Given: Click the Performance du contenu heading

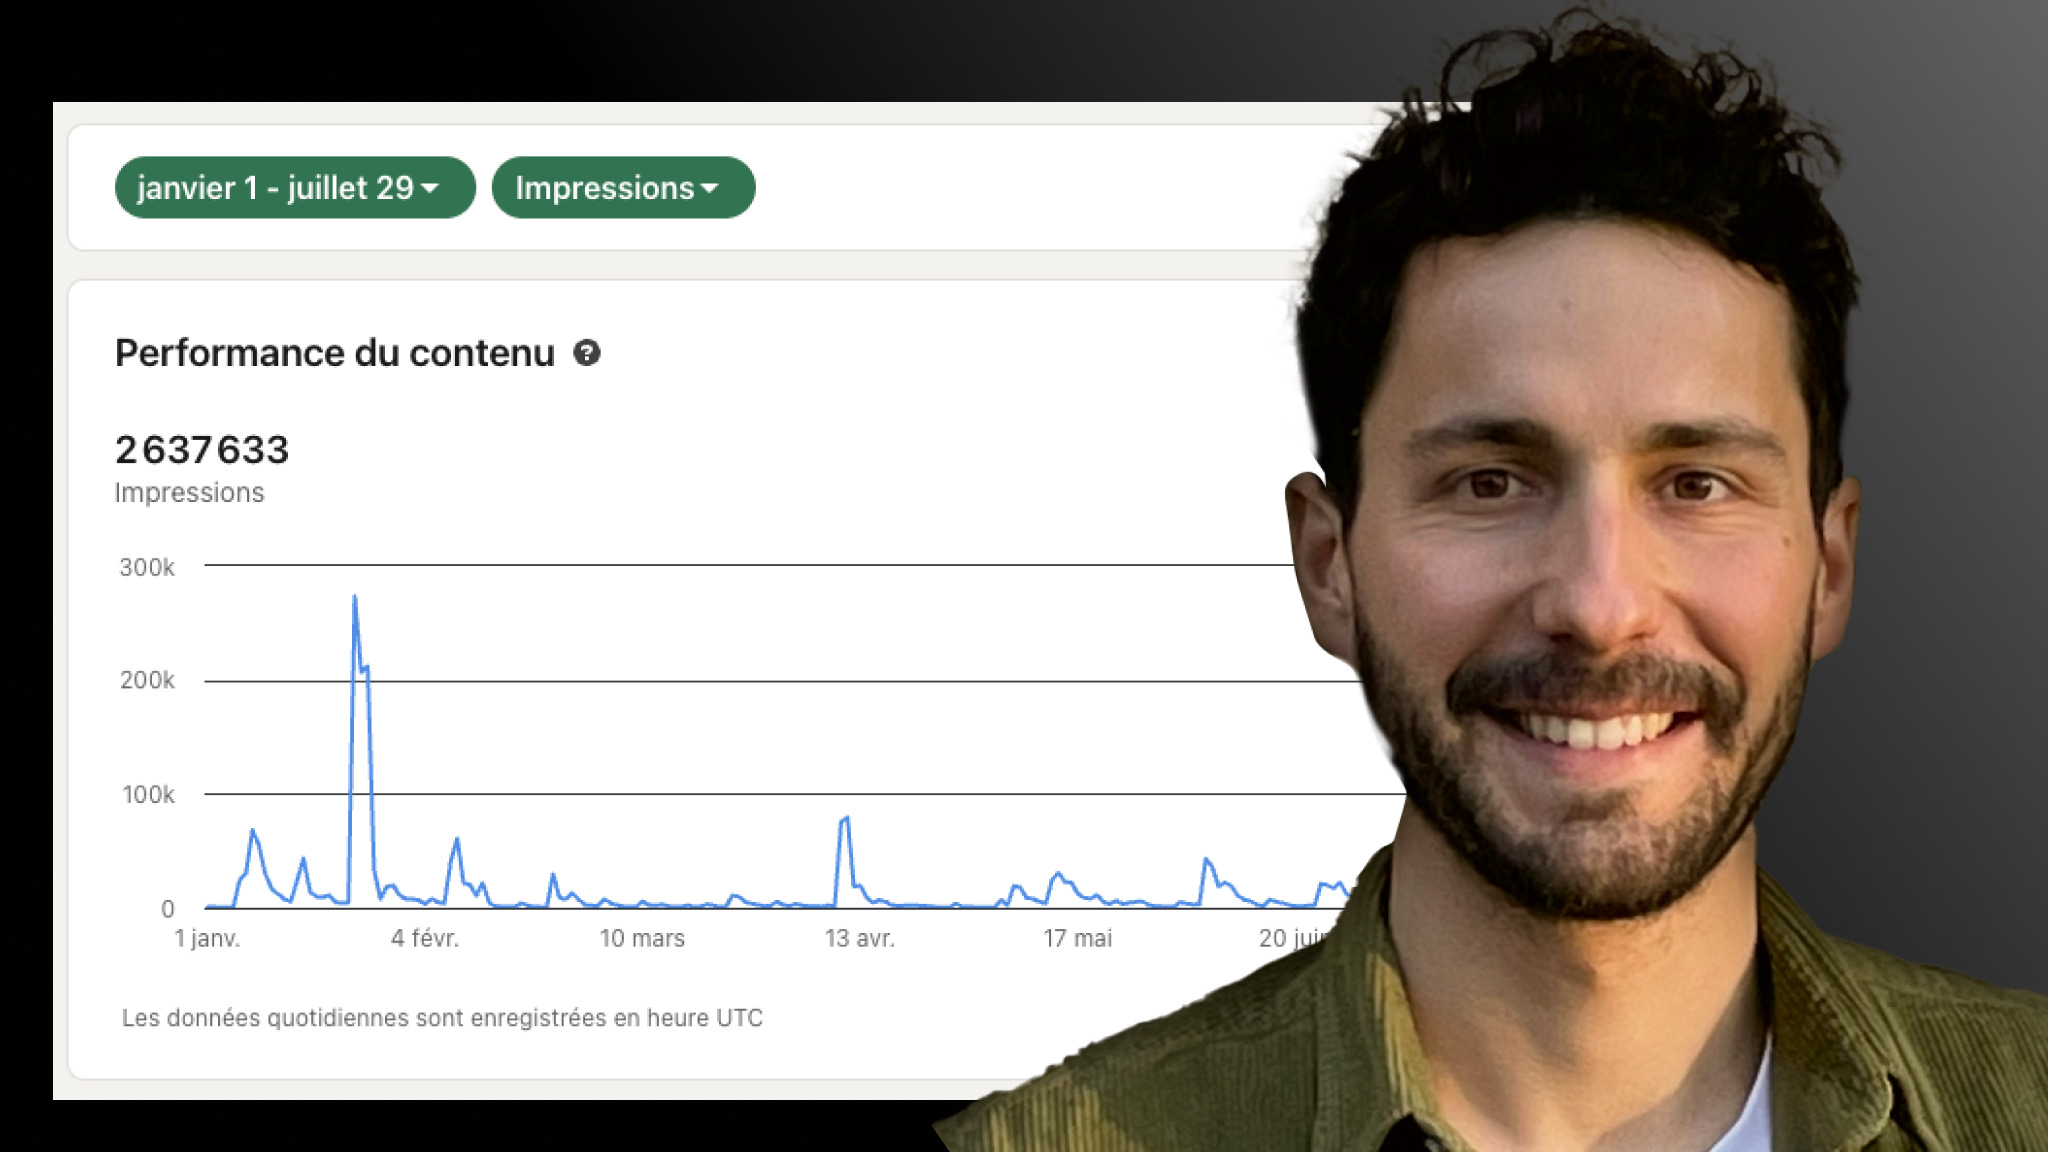Looking at the screenshot, I should click(334, 353).
